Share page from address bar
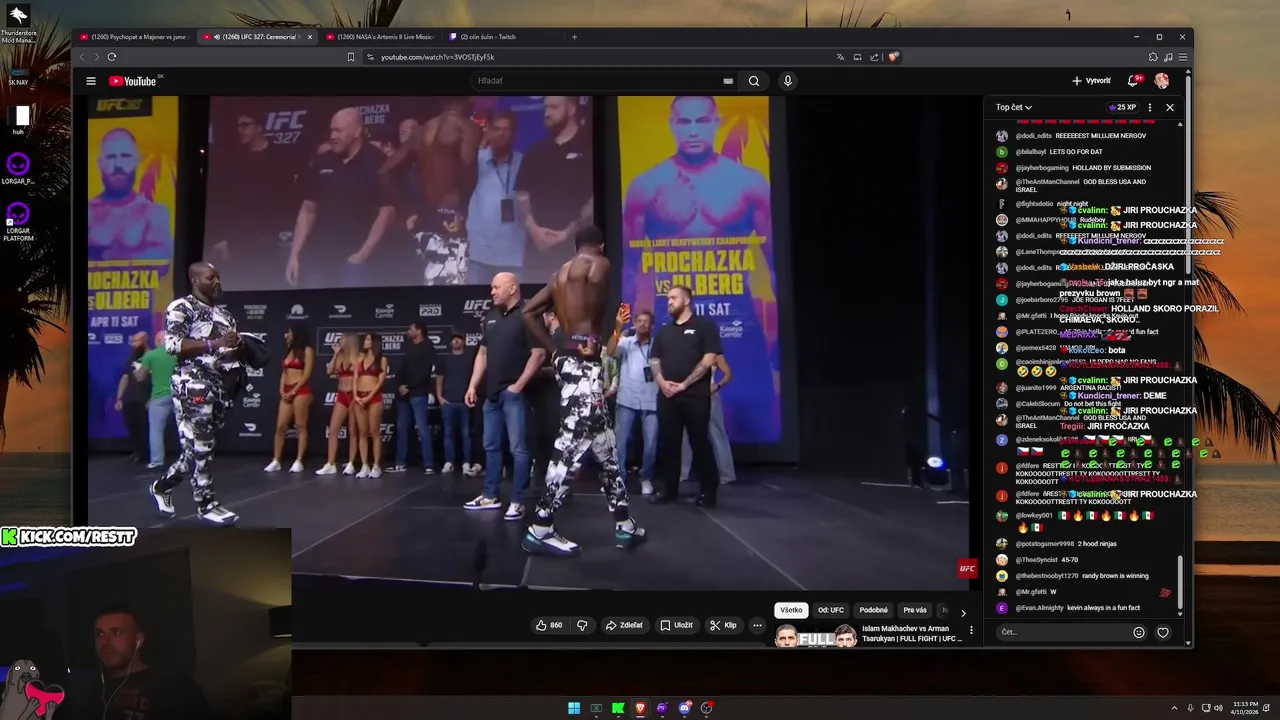Image resolution: width=1280 pixels, height=720 pixels. [x=874, y=57]
